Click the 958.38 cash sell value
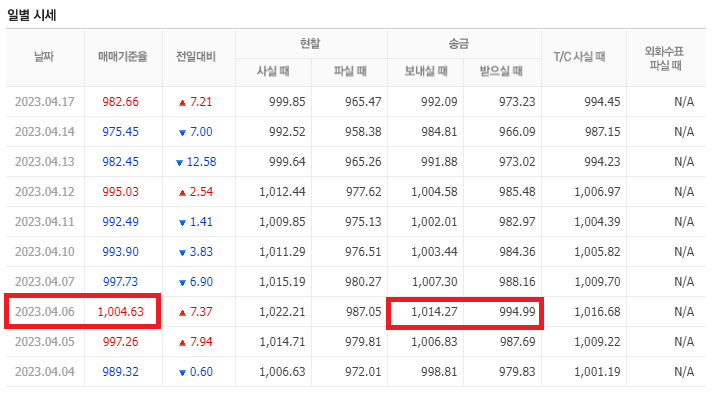720x397 pixels. (363, 132)
